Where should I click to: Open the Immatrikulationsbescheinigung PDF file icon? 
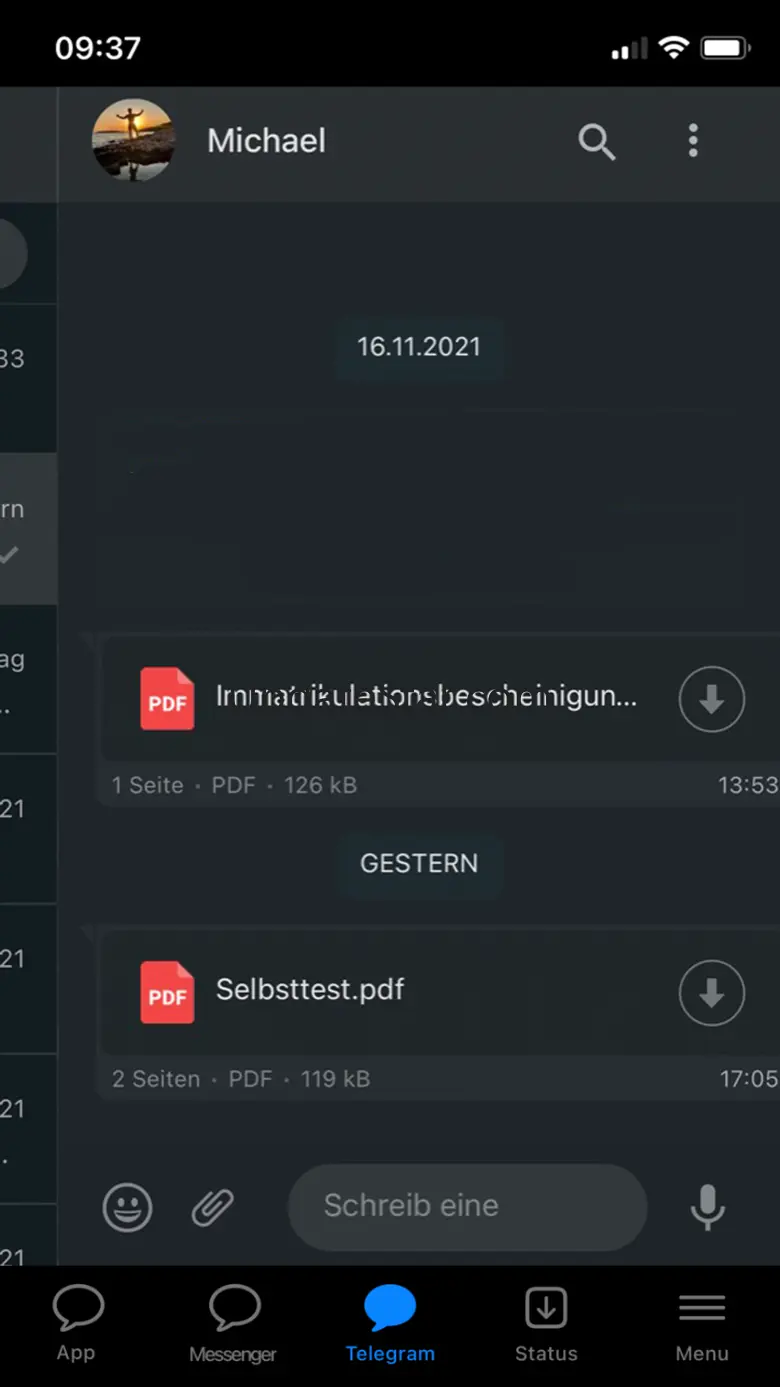(x=167, y=698)
